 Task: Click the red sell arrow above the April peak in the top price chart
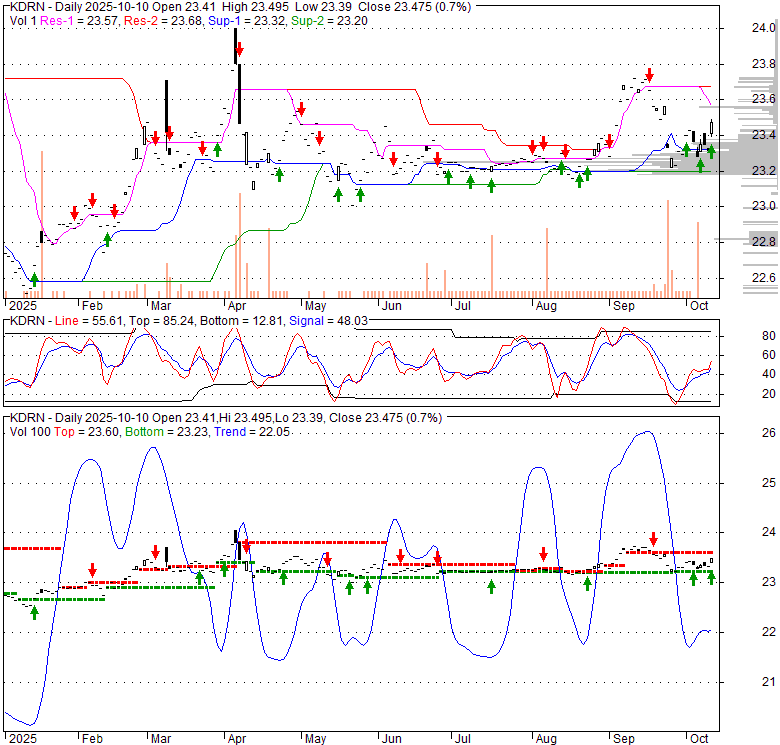coord(240,48)
